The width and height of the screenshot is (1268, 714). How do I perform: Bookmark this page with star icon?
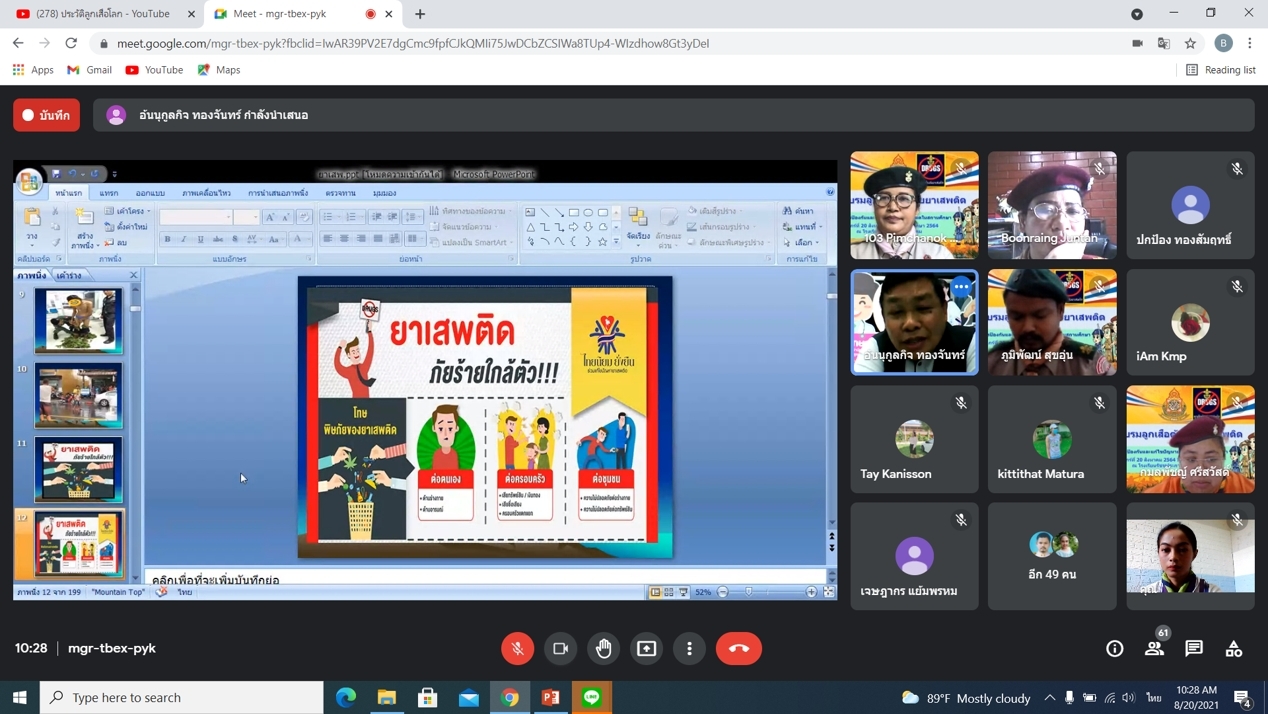[1190, 43]
